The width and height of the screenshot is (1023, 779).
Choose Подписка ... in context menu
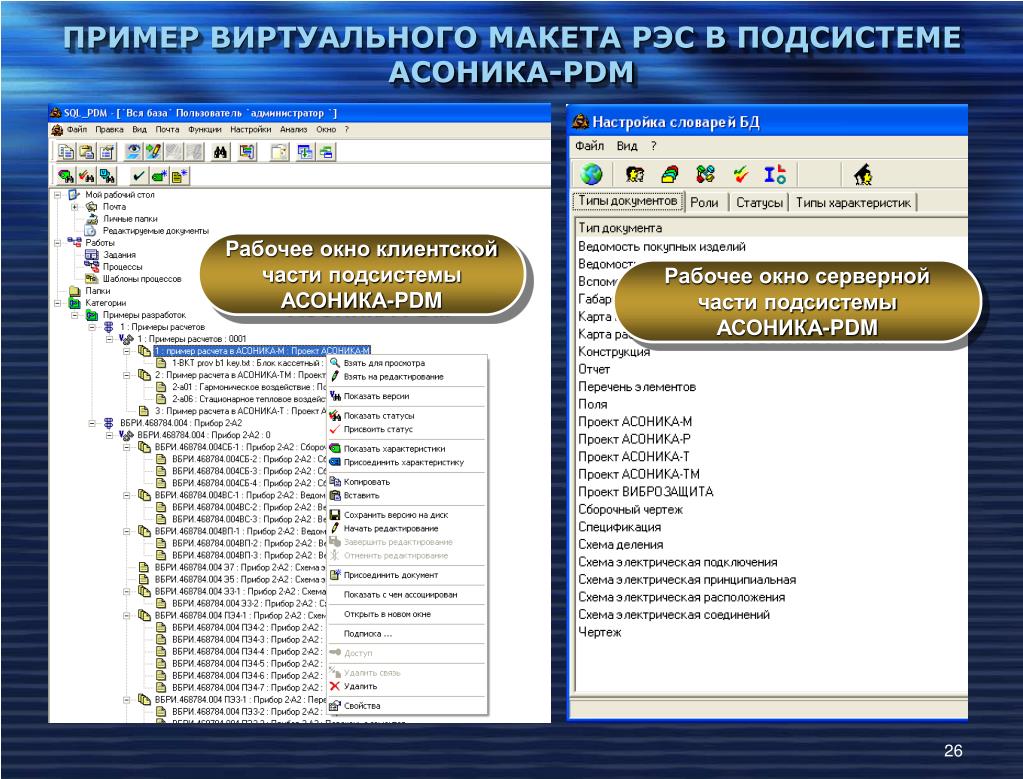pyautogui.click(x=368, y=634)
